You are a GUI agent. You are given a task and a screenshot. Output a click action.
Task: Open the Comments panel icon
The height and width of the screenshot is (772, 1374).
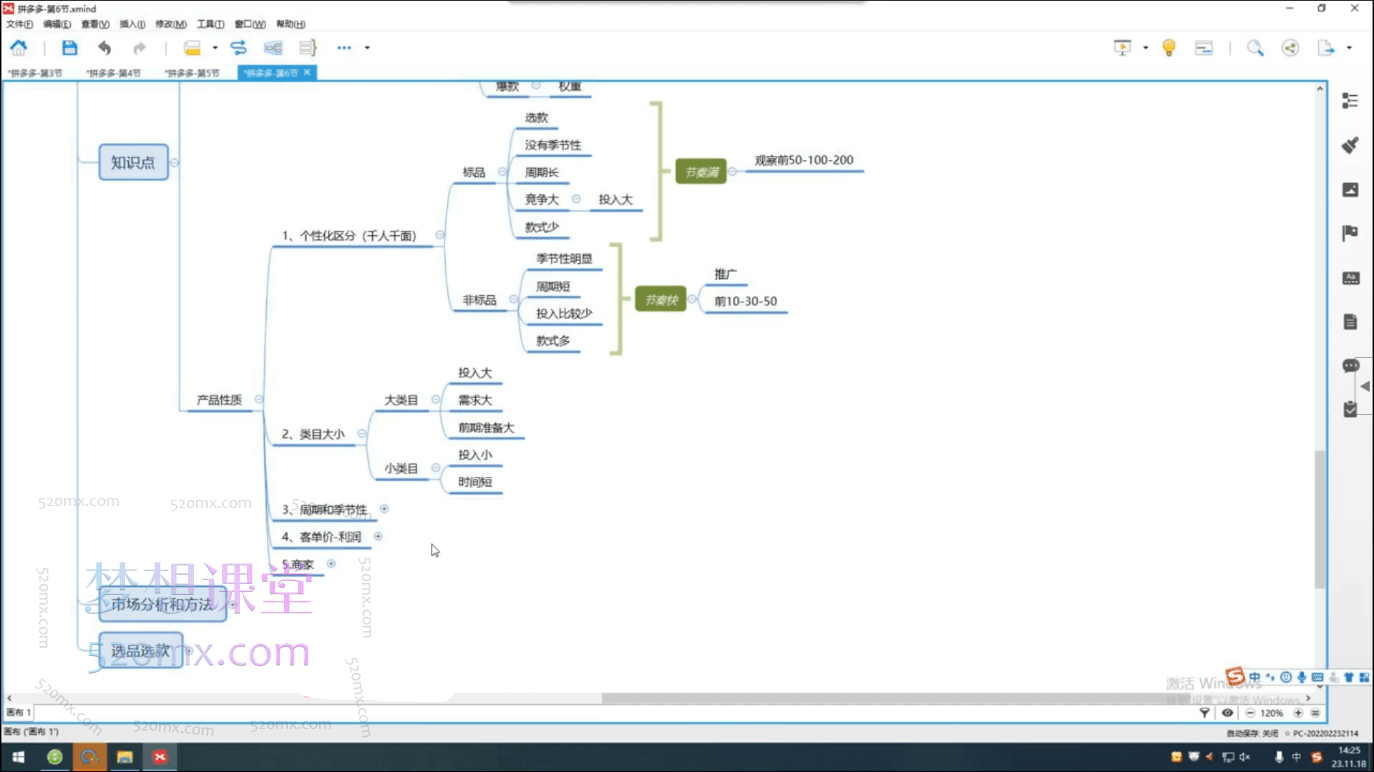pos(1350,366)
